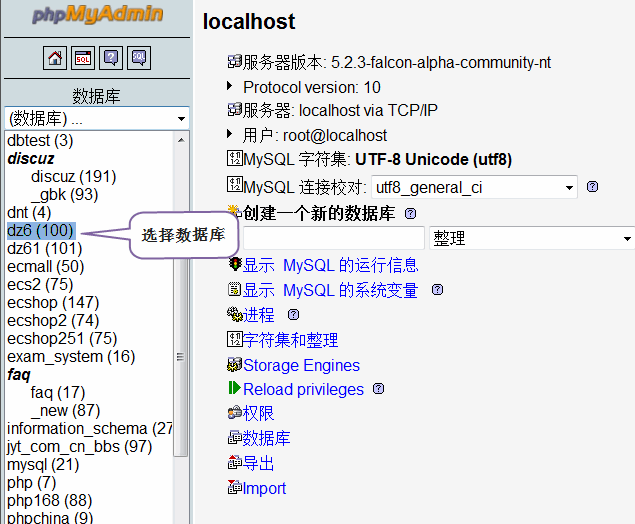Expand the discuz database group
Viewport: 635px width, 524px height.
(x=31, y=158)
